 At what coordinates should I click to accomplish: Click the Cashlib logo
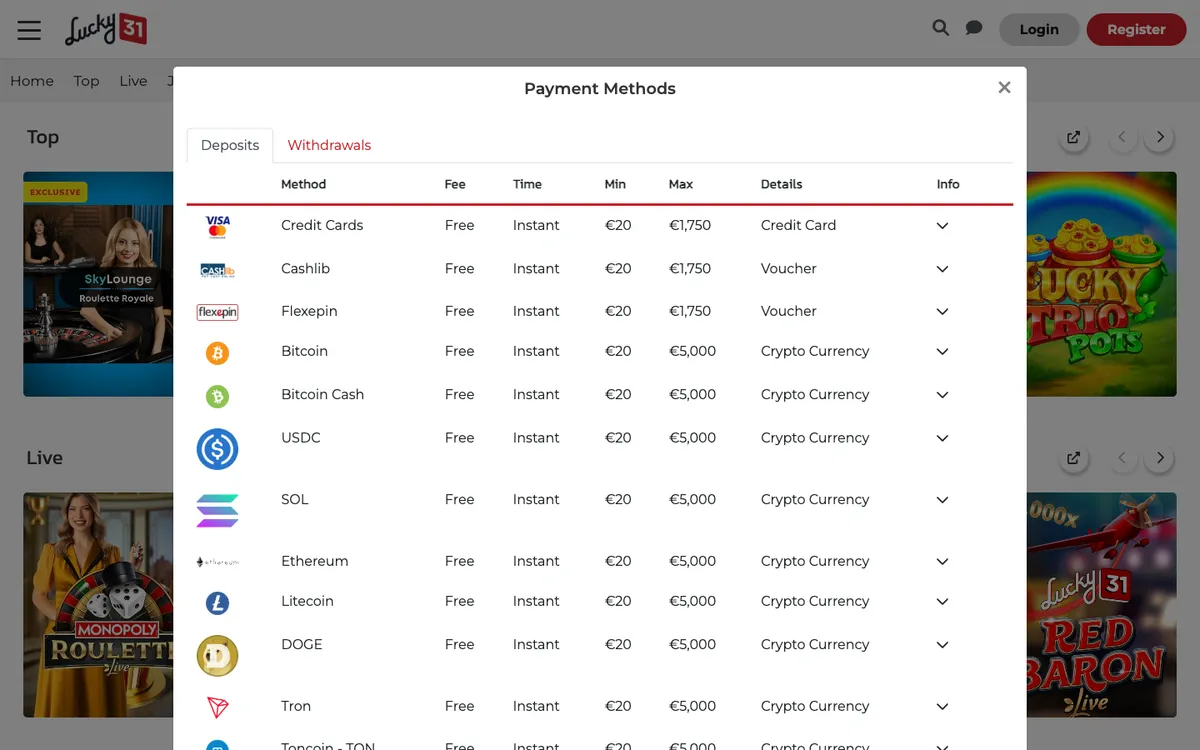(x=218, y=270)
